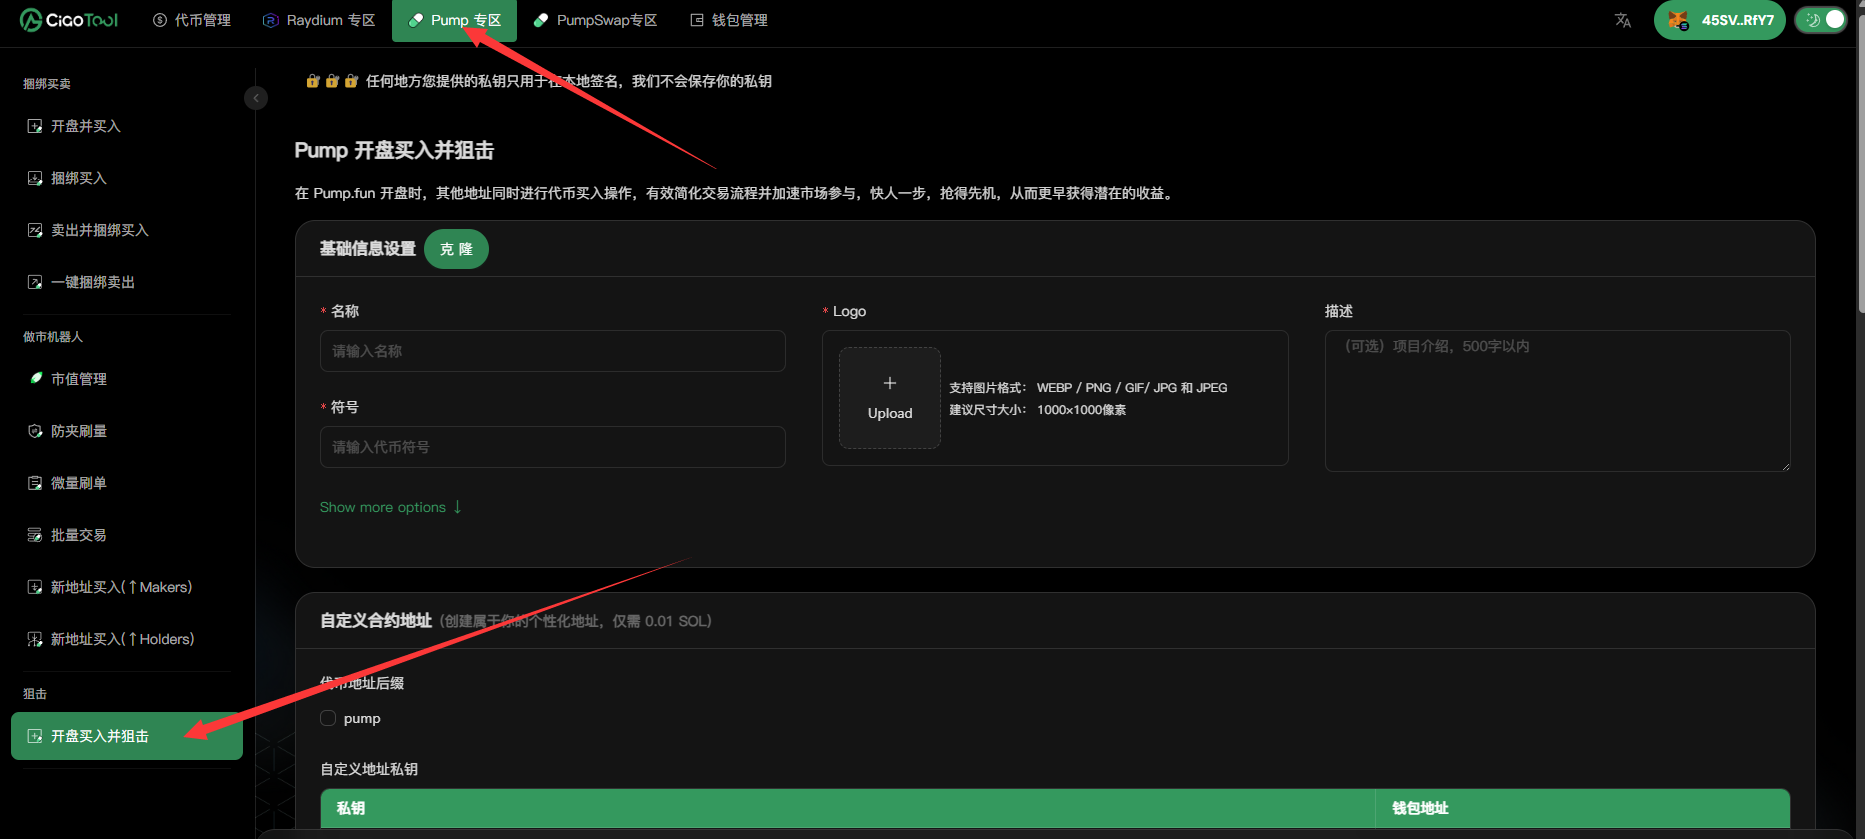The height and width of the screenshot is (839, 1865).
Task: Click the 防夹刷量 shield icon
Action: (x=35, y=431)
